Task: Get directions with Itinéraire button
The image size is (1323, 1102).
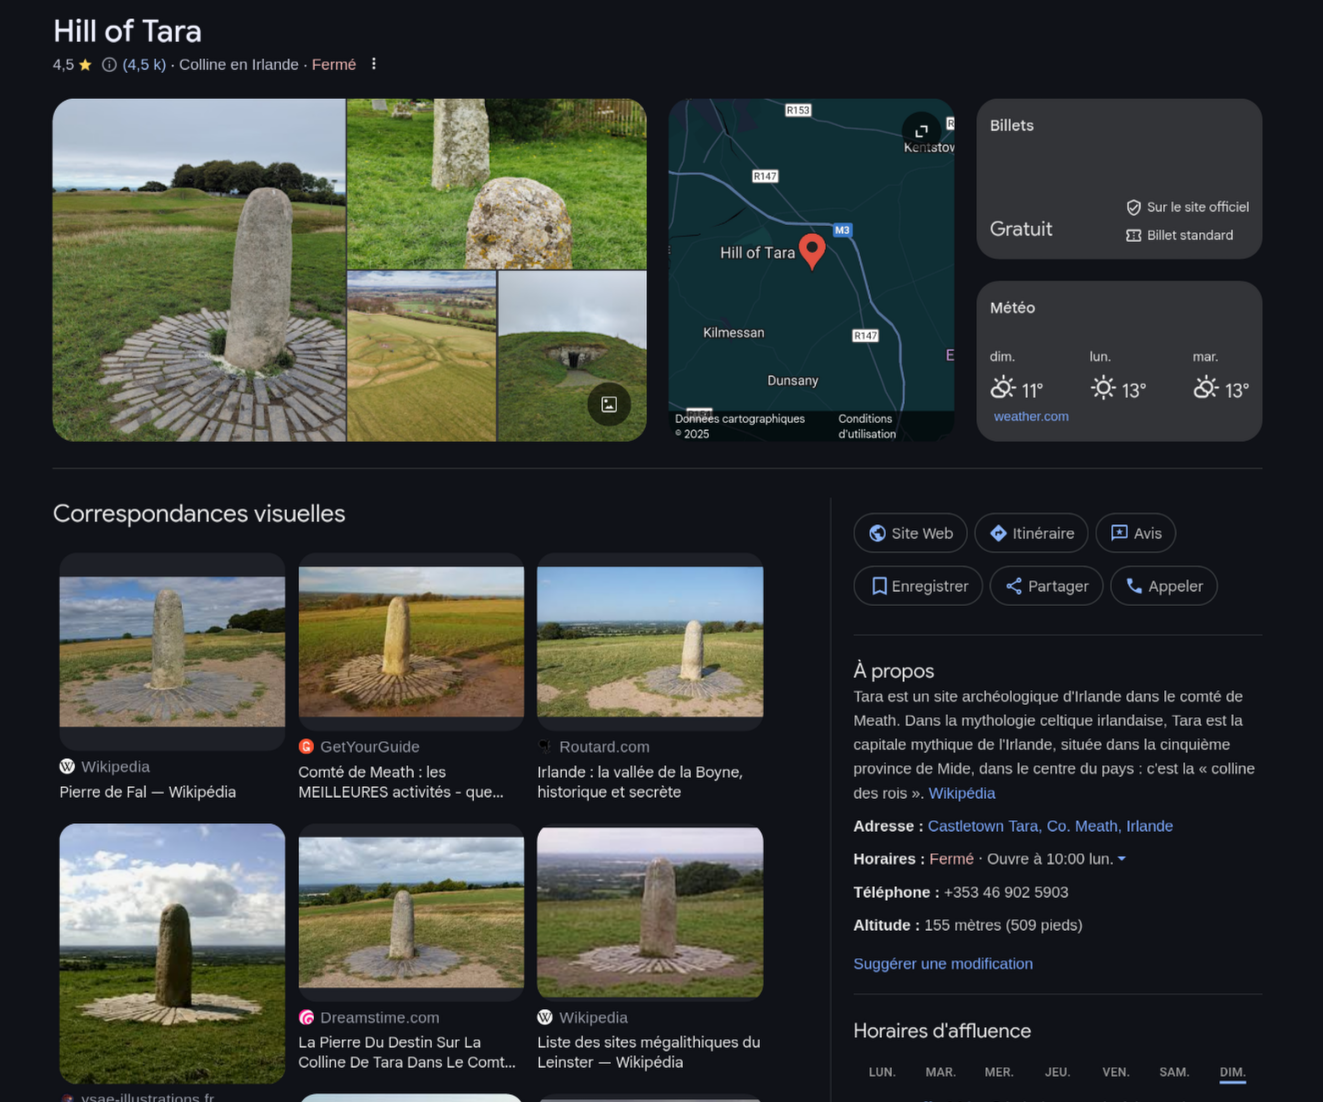Action: 1031,533
